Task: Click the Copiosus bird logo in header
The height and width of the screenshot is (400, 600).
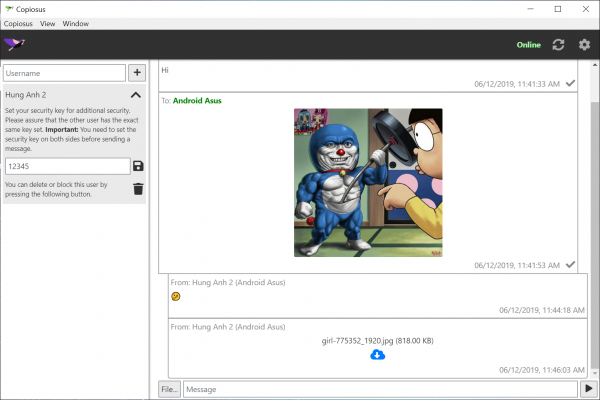Action: [15, 44]
